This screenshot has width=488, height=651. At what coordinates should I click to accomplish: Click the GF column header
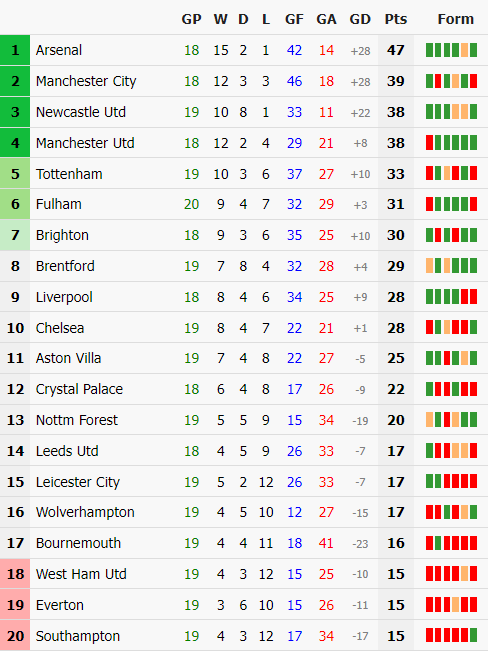pos(294,19)
